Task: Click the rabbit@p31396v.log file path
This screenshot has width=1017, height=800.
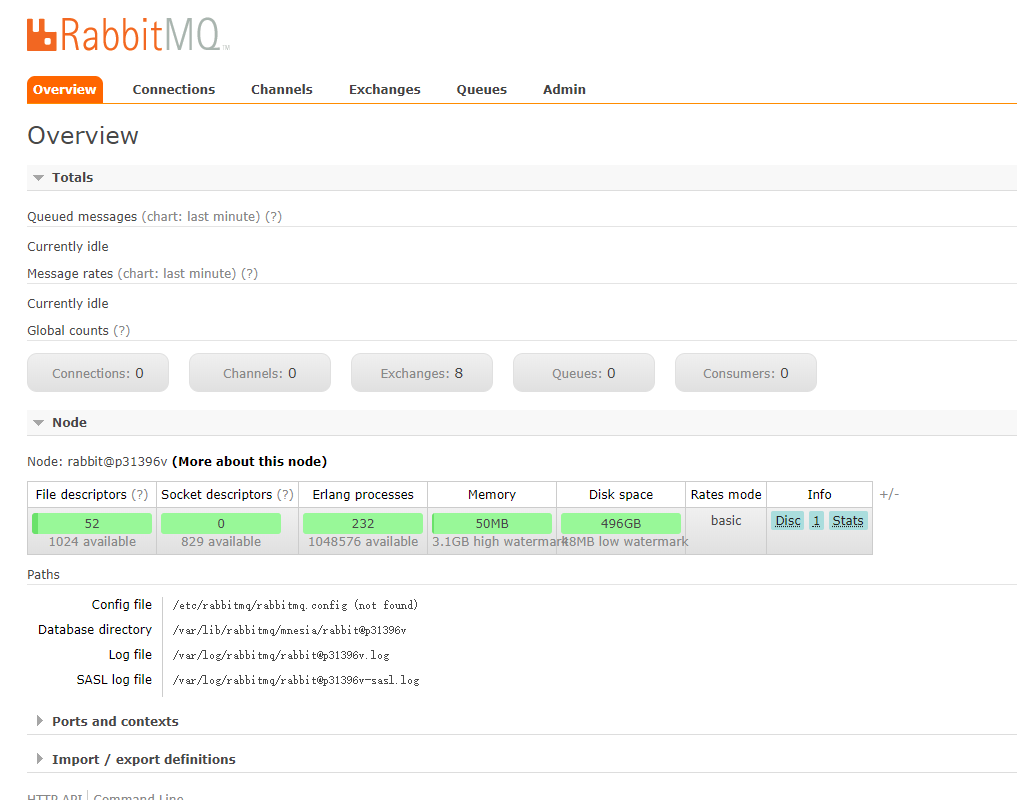Action: (x=281, y=655)
